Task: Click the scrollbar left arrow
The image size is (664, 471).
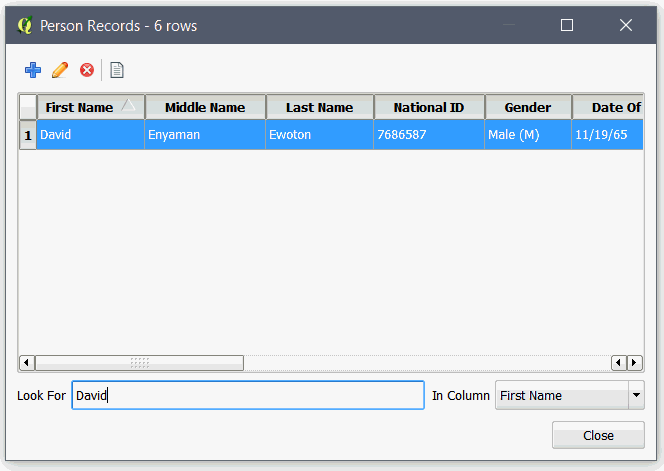Action: 27,363
